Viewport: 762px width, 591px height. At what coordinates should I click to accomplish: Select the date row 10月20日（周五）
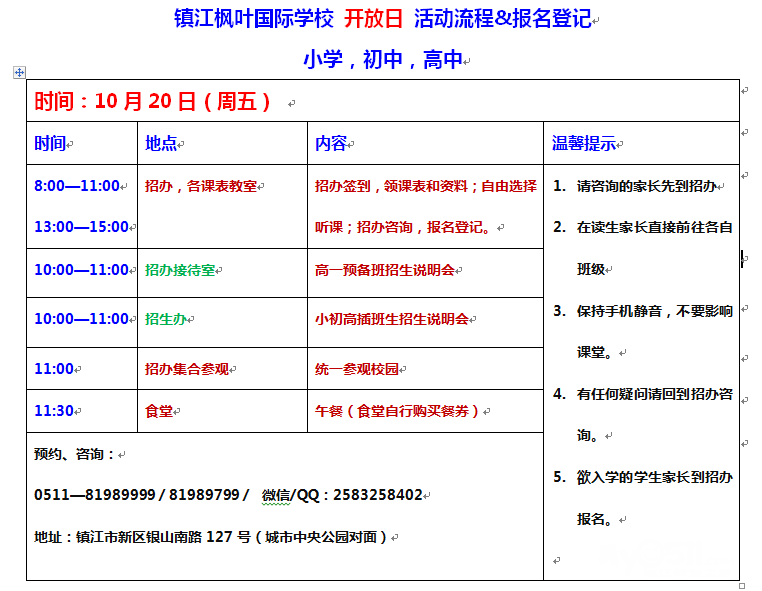pyautogui.click(x=153, y=101)
